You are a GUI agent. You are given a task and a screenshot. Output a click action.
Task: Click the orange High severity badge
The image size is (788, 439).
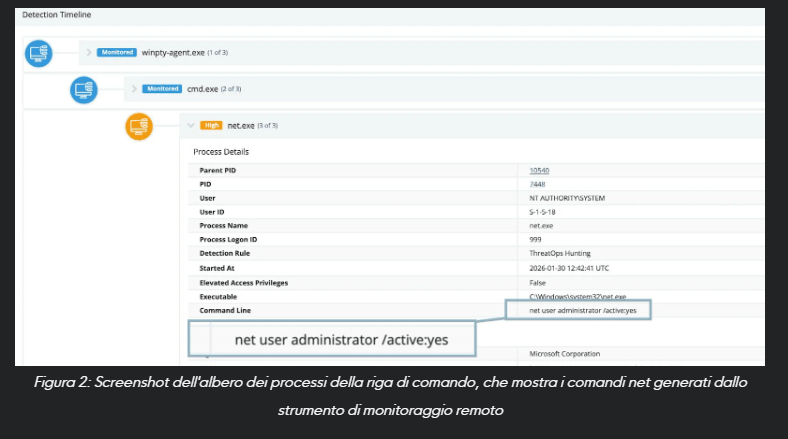click(x=211, y=126)
